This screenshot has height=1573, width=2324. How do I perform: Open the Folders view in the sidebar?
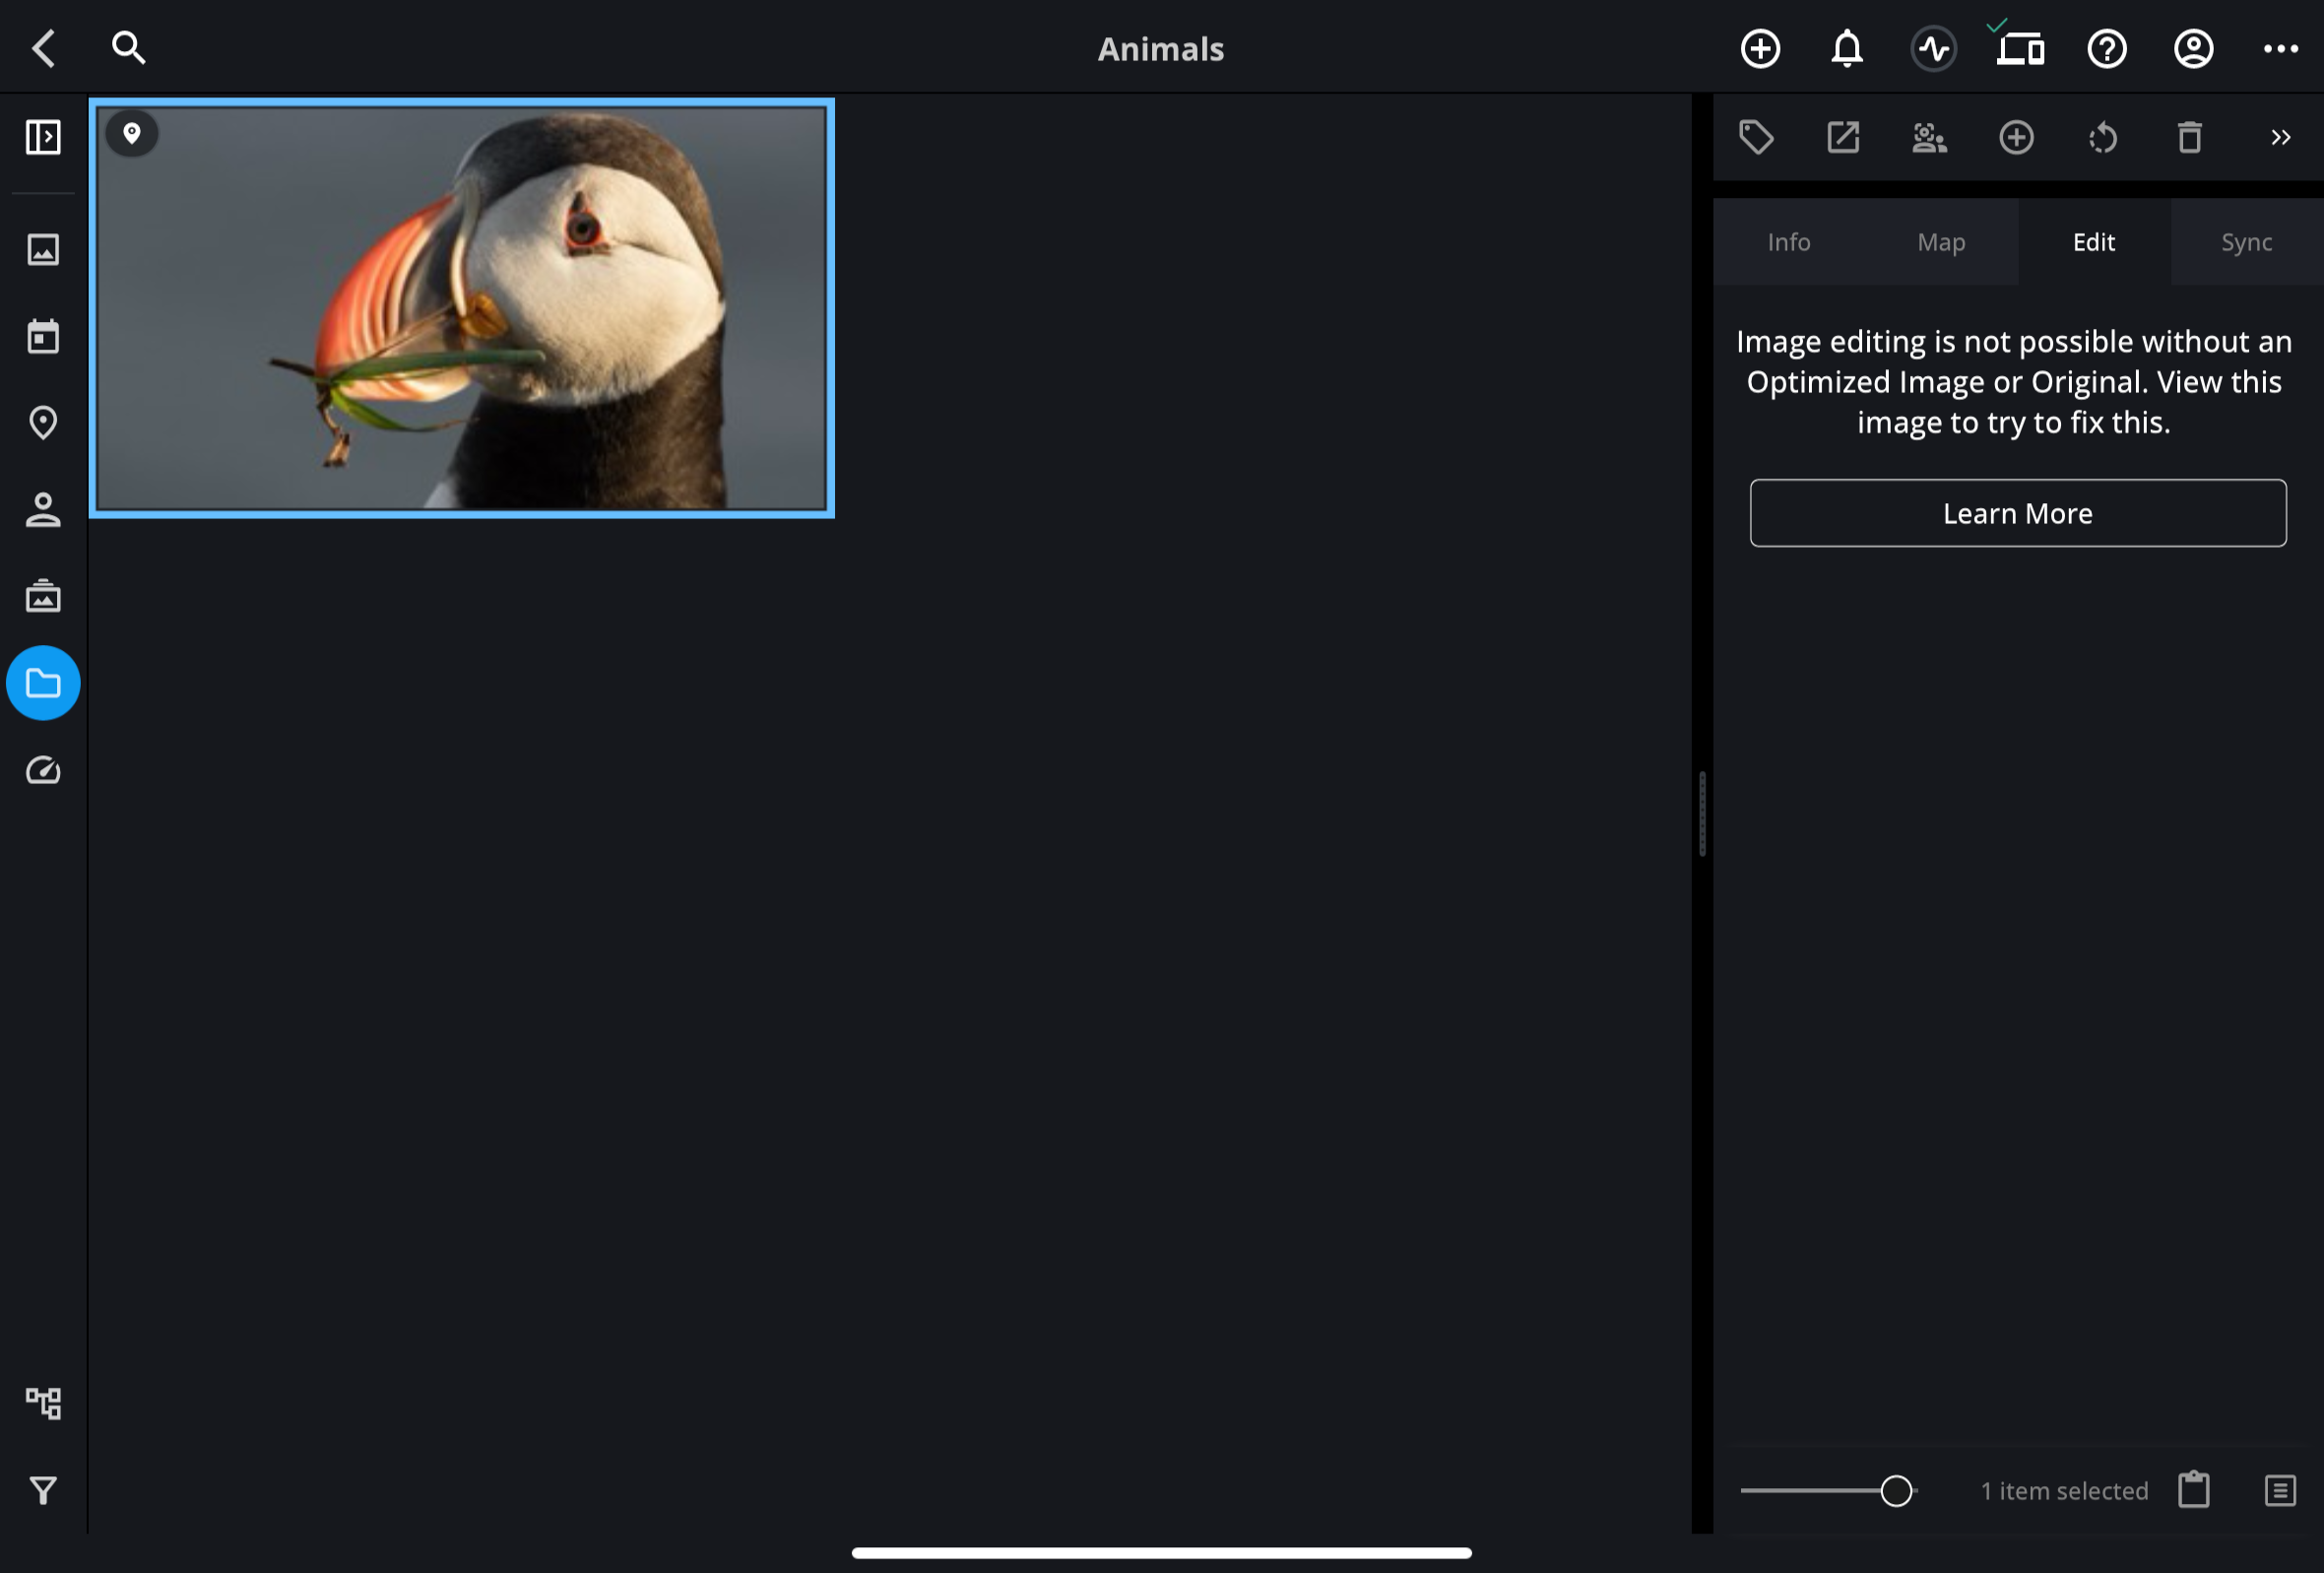(43, 684)
